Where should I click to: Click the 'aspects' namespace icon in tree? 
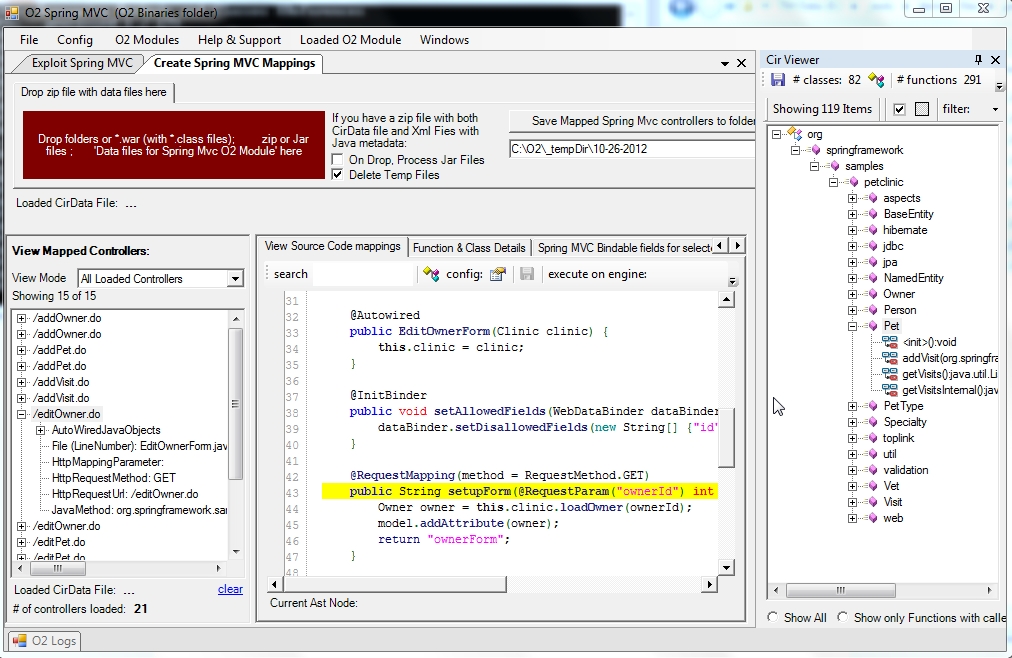pos(872,198)
